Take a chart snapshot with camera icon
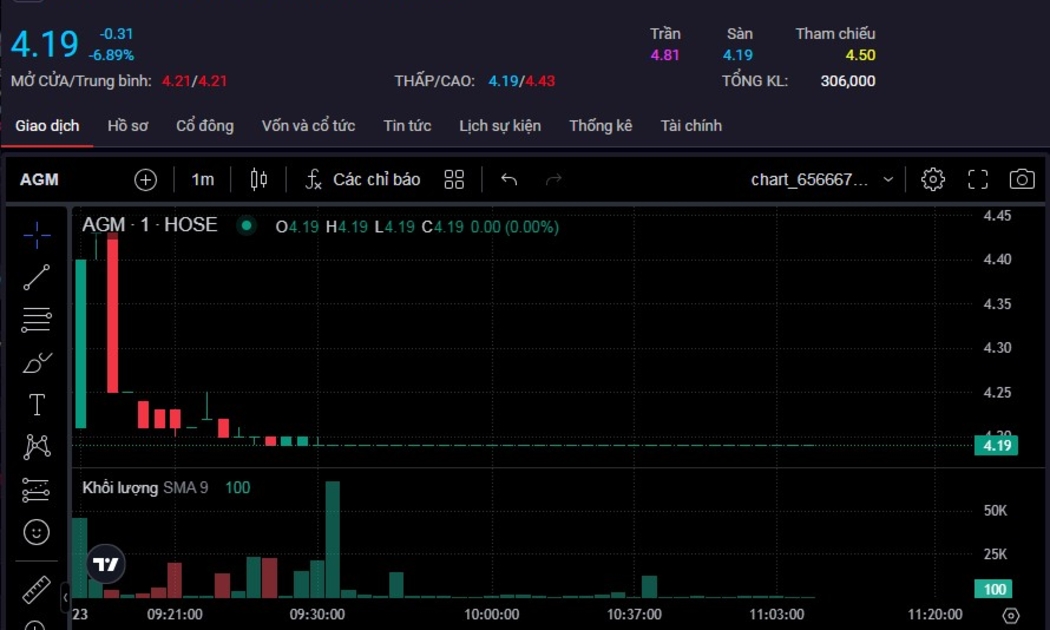This screenshot has height=630, width=1050. click(x=1021, y=179)
